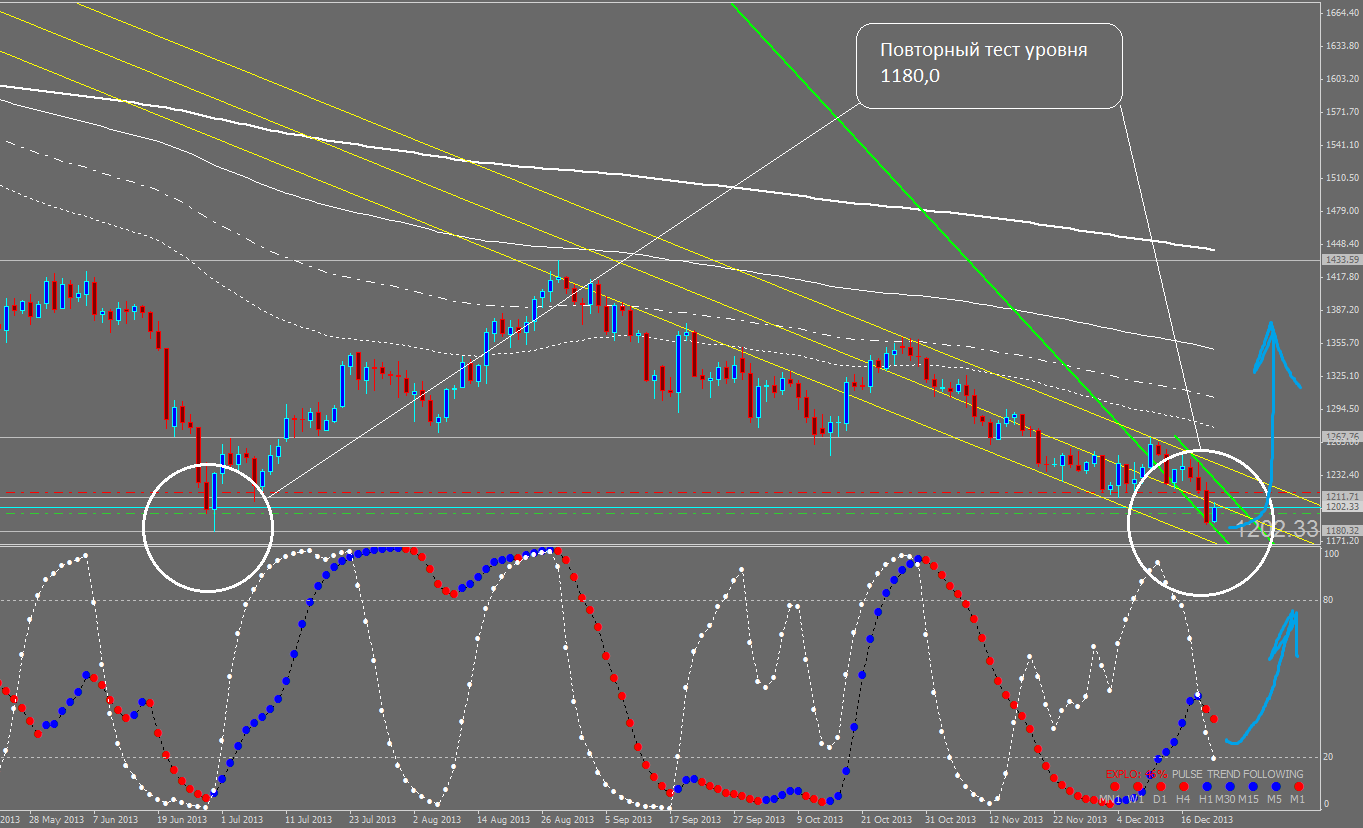The height and width of the screenshot is (828, 1363).
Task: Click the 1510.50 price axis value
Action: (1342, 177)
